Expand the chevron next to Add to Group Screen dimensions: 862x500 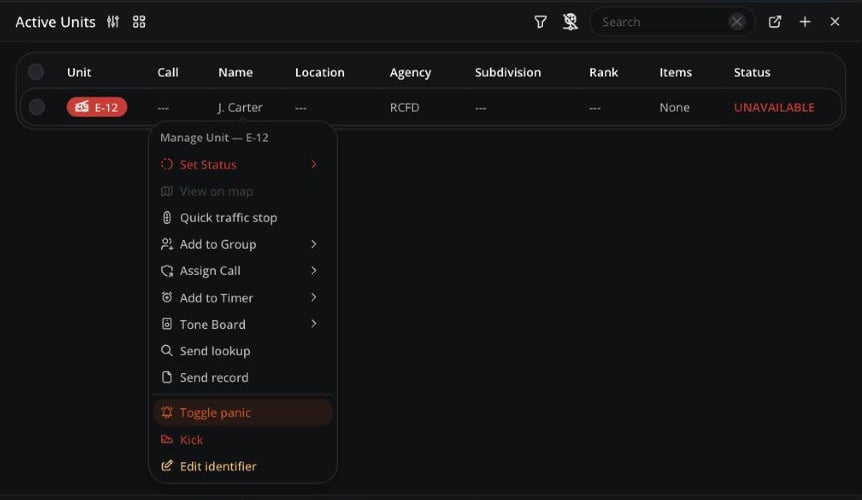coord(314,244)
